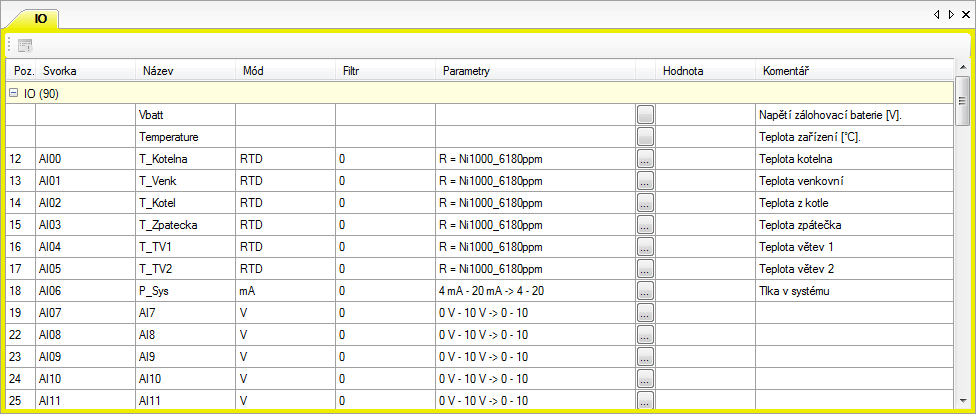Select the IO tab
This screenshot has height=414, width=976.
pos(40,19)
